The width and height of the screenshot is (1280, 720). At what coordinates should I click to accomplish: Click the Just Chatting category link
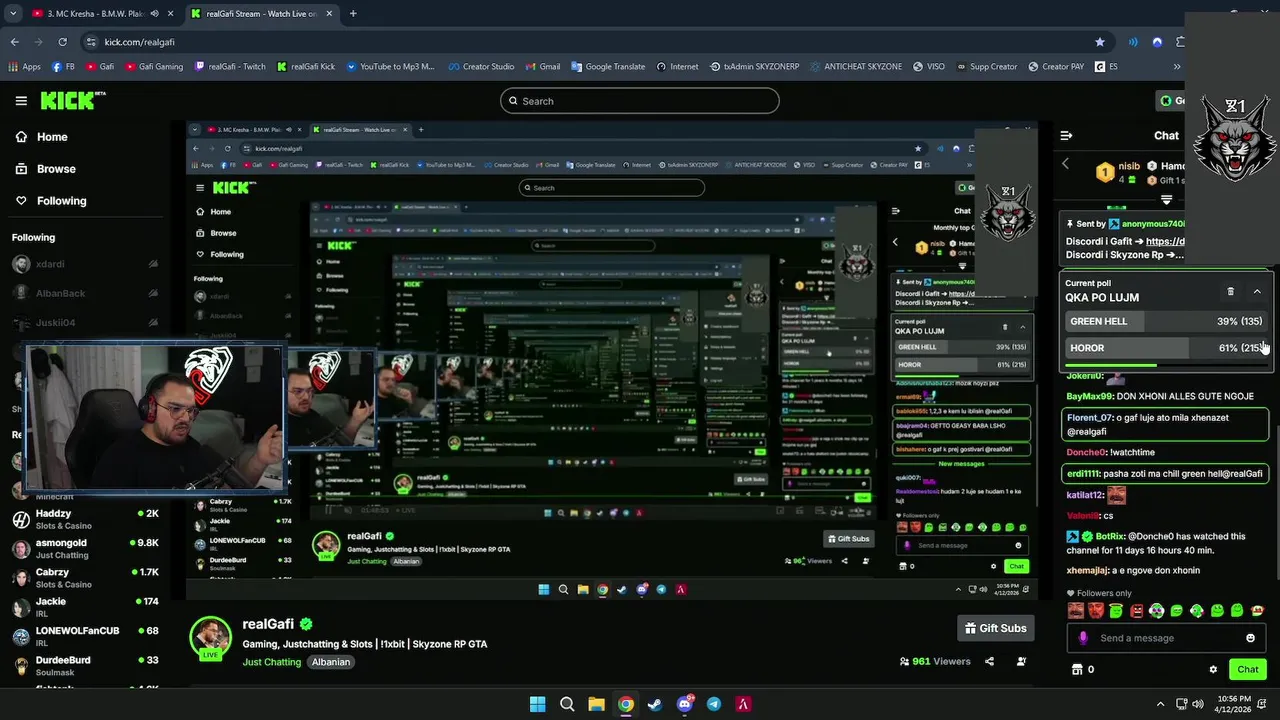[271, 662]
